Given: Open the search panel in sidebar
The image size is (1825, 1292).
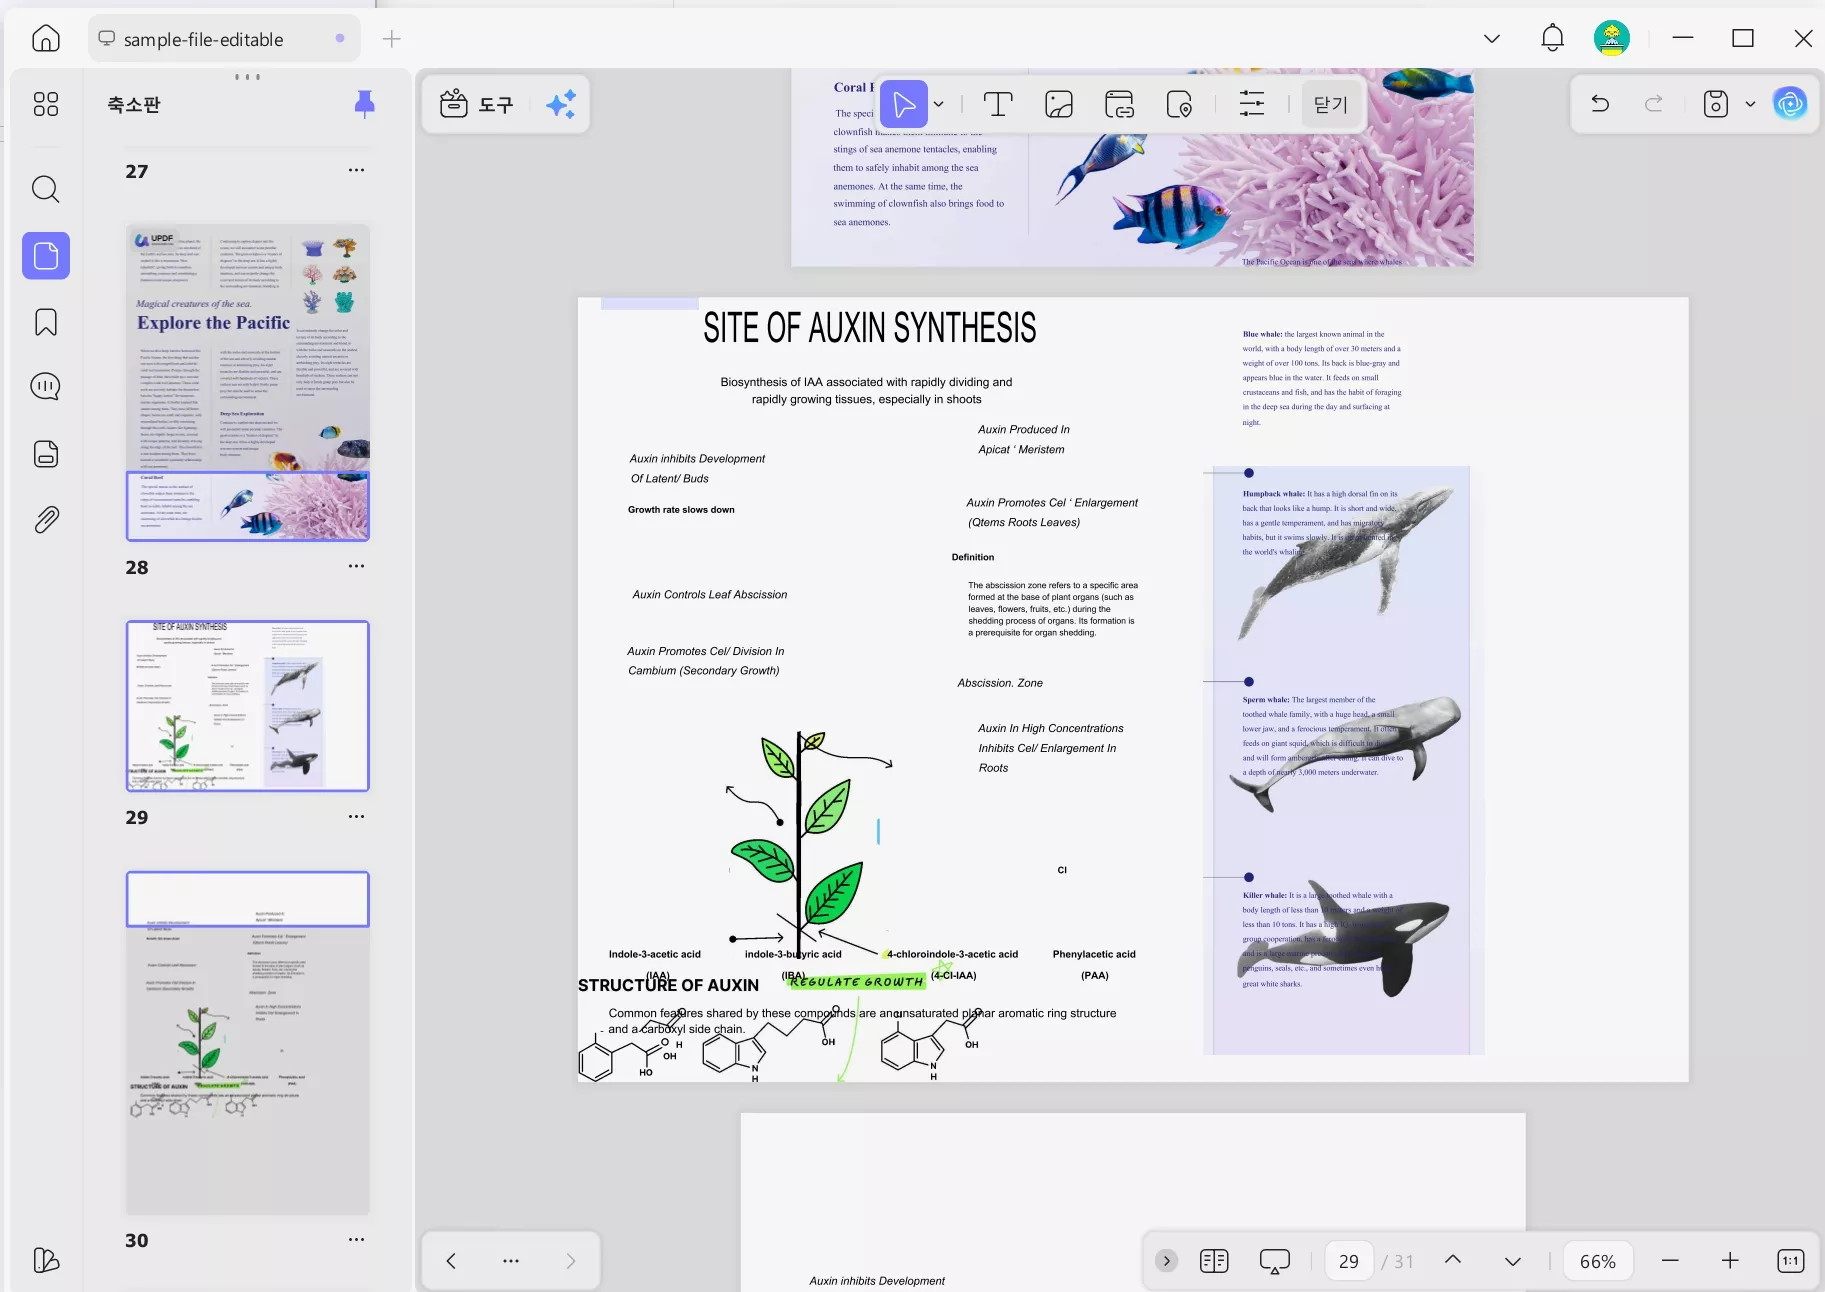Looking at the screenshot, I should [x=46, y=189].
